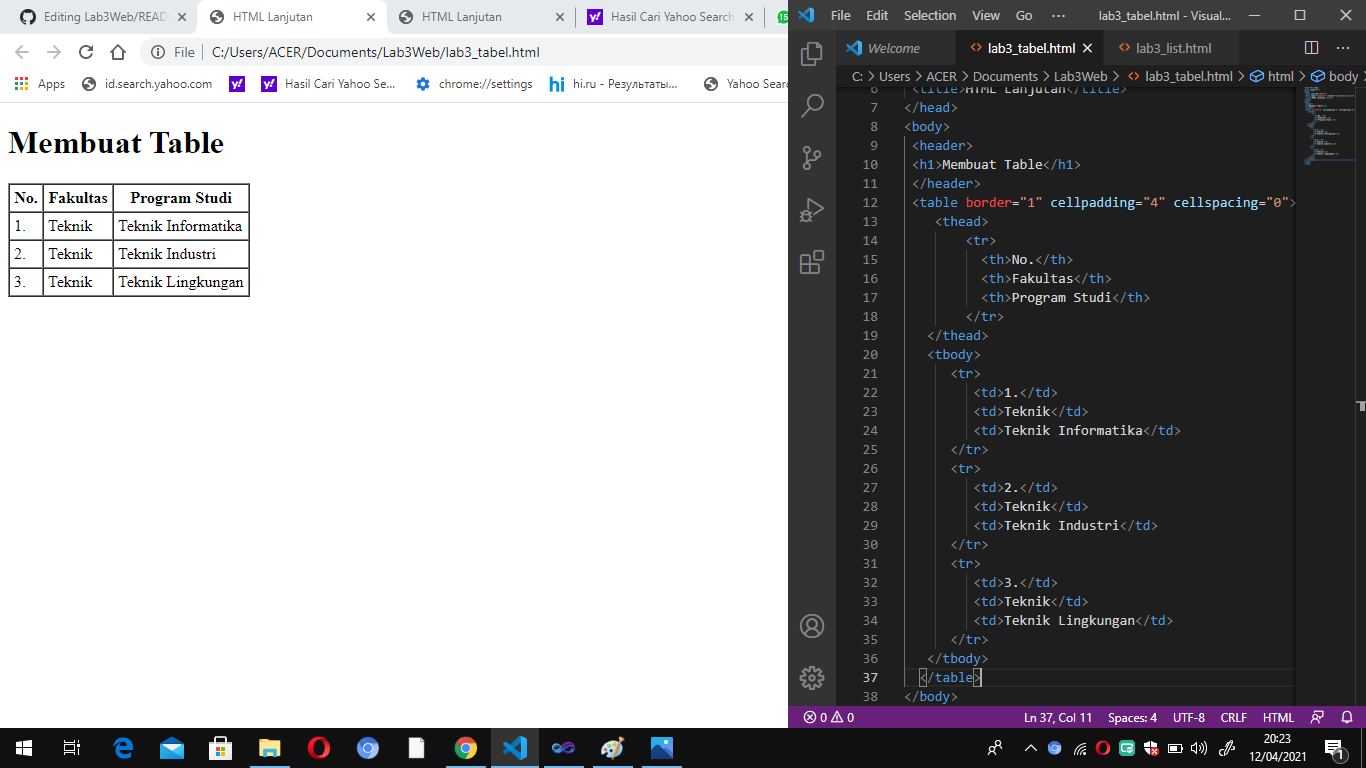Open the volume control in system tray
Screen dimensions: 1366x768
coord(1199,748)
